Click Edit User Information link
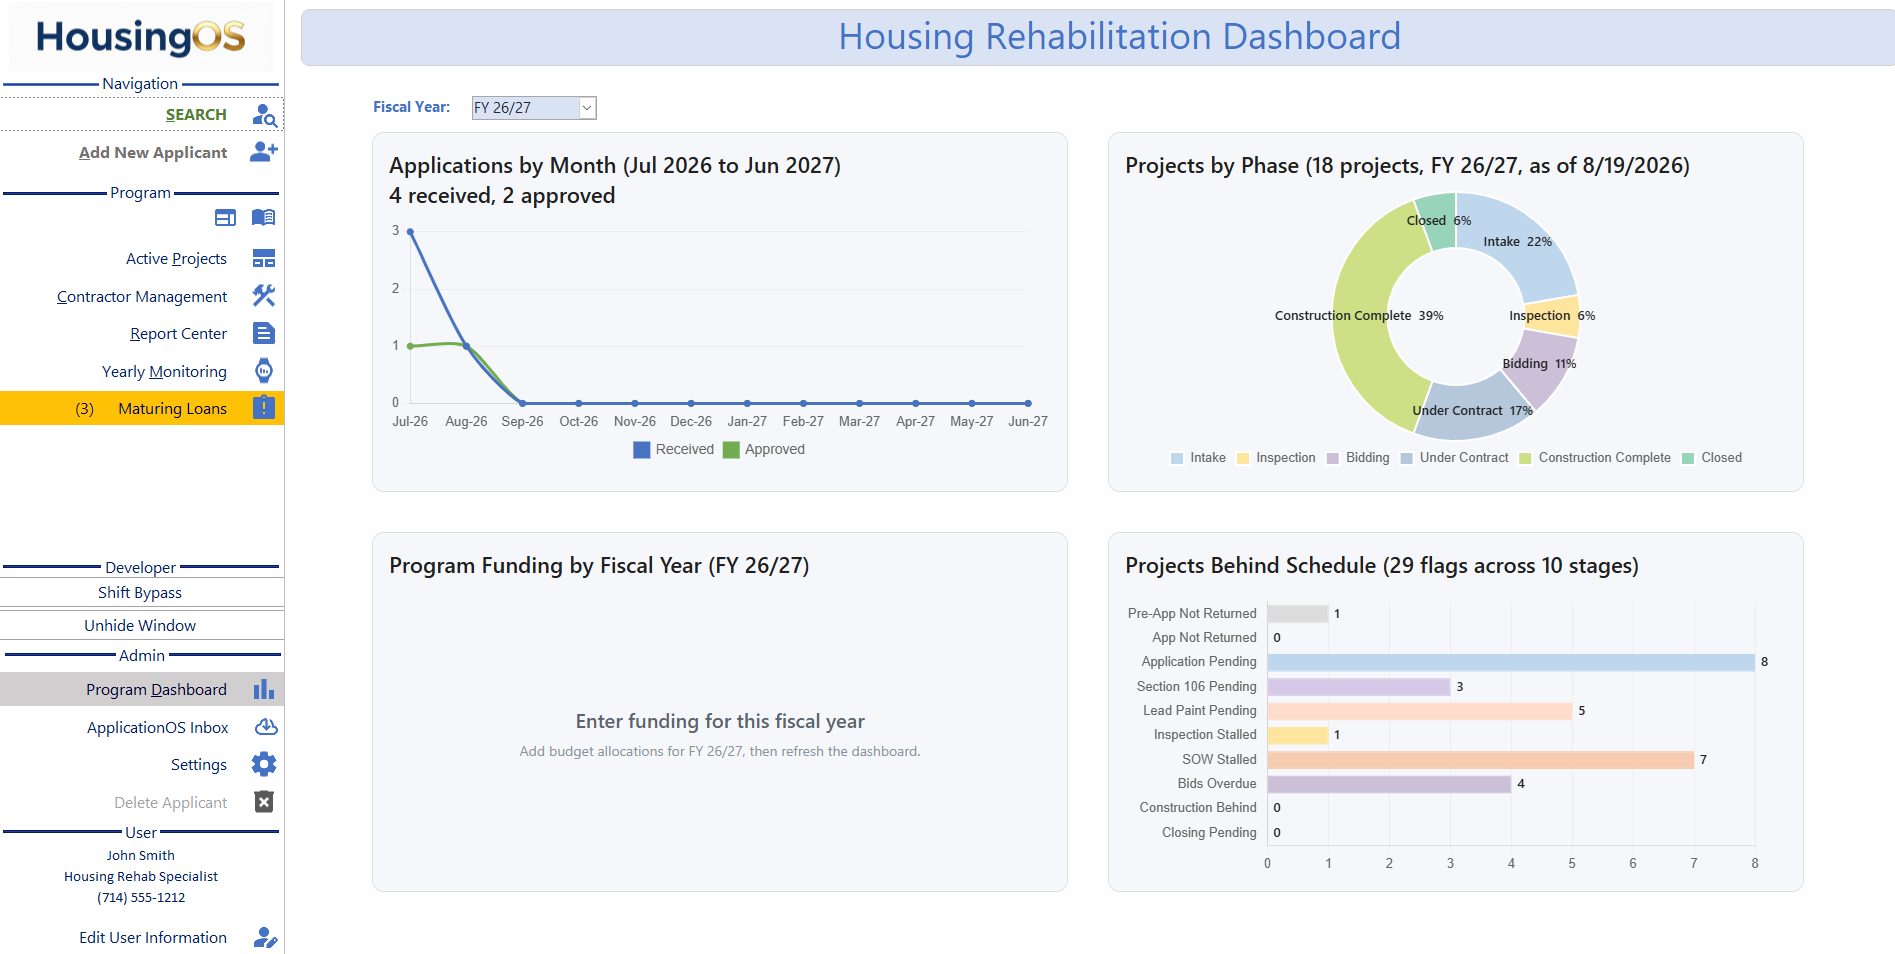The height and width of the screenshot is (954, 1895). click(153, 938)
